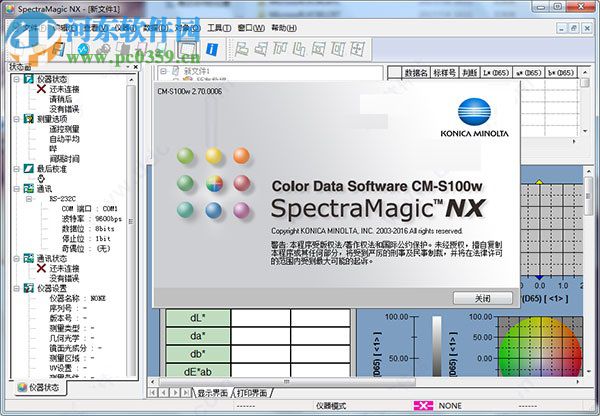
Task: Open the 对象(O) menu
Action: click(188, 28)
